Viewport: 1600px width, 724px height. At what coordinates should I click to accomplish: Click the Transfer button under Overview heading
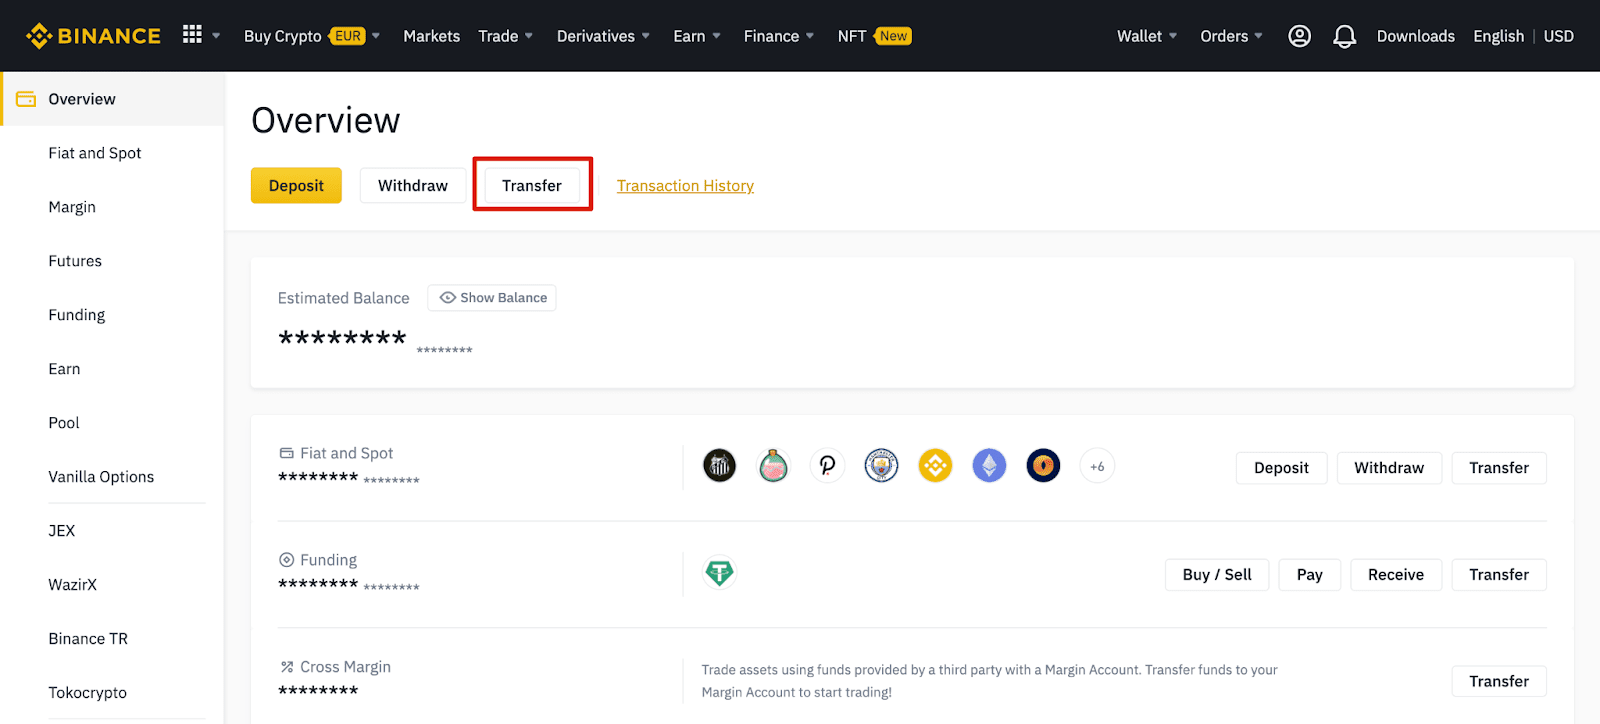click(x=532, y=186)
